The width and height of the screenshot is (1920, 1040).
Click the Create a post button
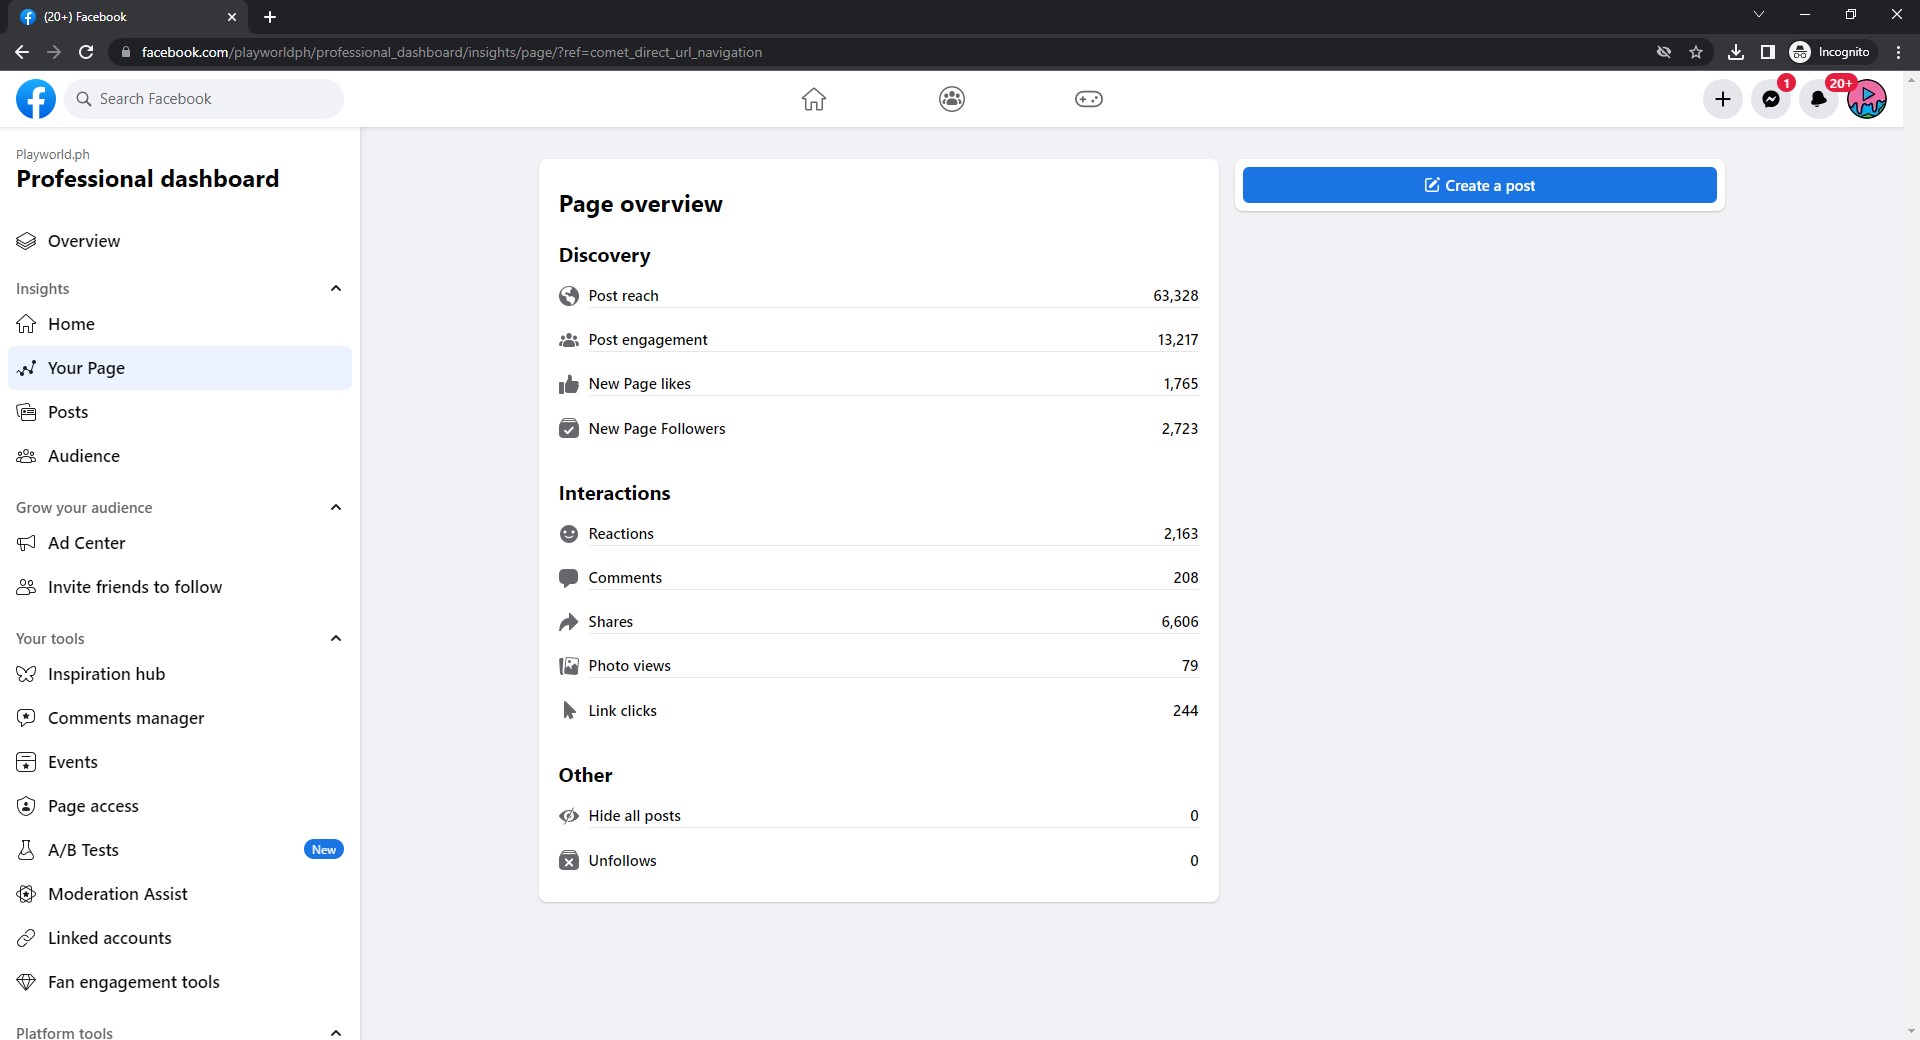point(1479,185)
